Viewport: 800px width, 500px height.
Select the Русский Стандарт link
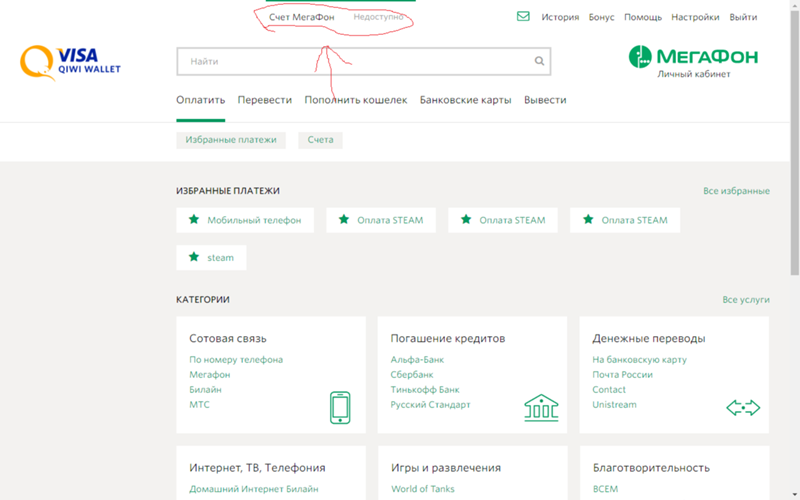coord(430,405)
